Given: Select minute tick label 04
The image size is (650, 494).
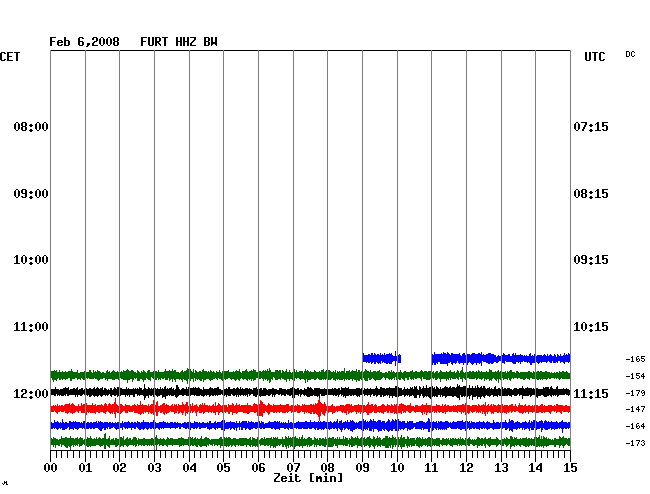Looking at the screenshot, I should click(x=189, y=468).
